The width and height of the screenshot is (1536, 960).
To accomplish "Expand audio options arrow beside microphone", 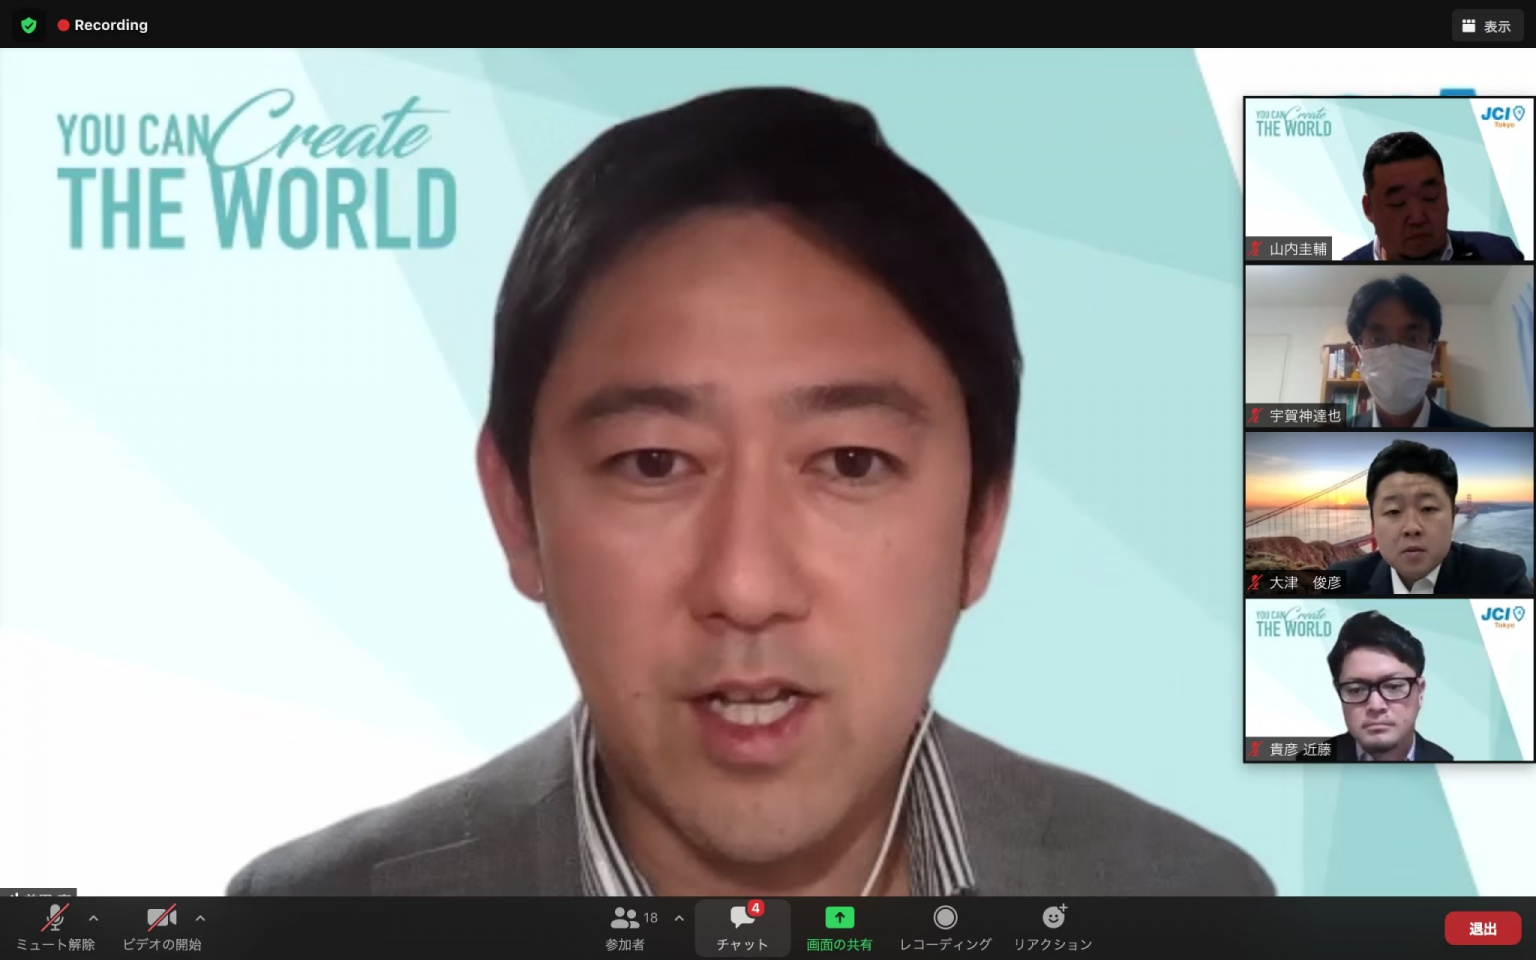I will (x=94, y=918).
